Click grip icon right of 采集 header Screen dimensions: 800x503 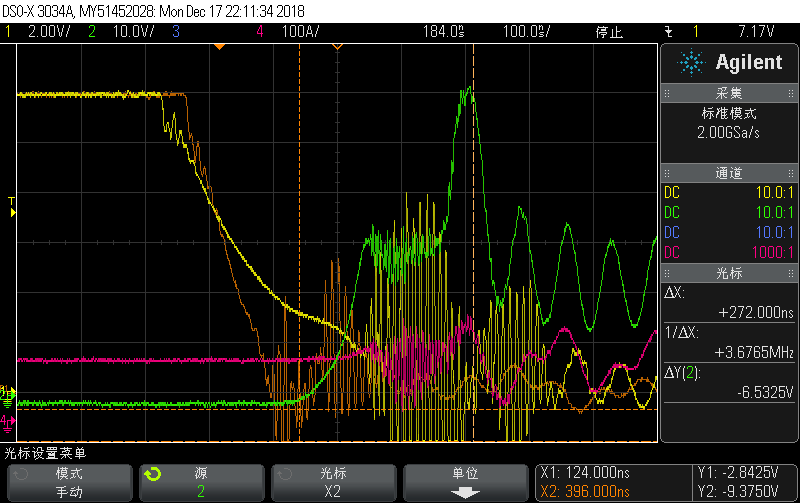coord(791,93)
